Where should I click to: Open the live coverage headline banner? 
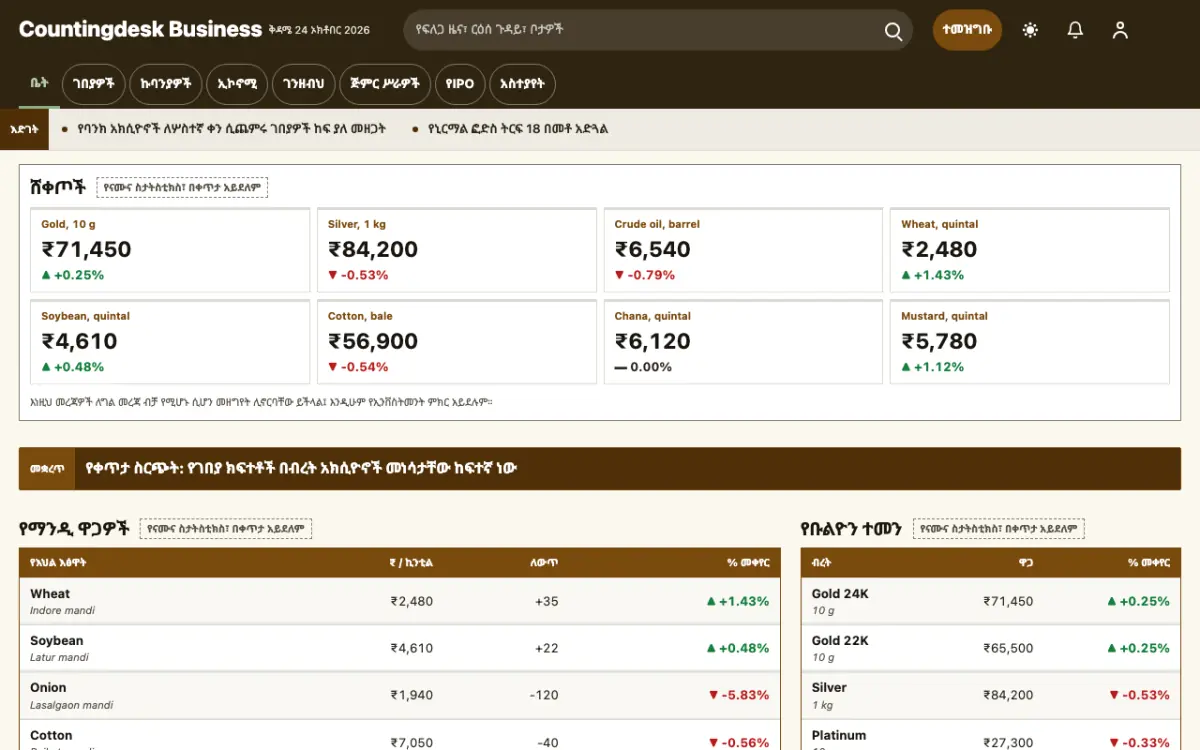pyautogui.click(x=600, y=468)
